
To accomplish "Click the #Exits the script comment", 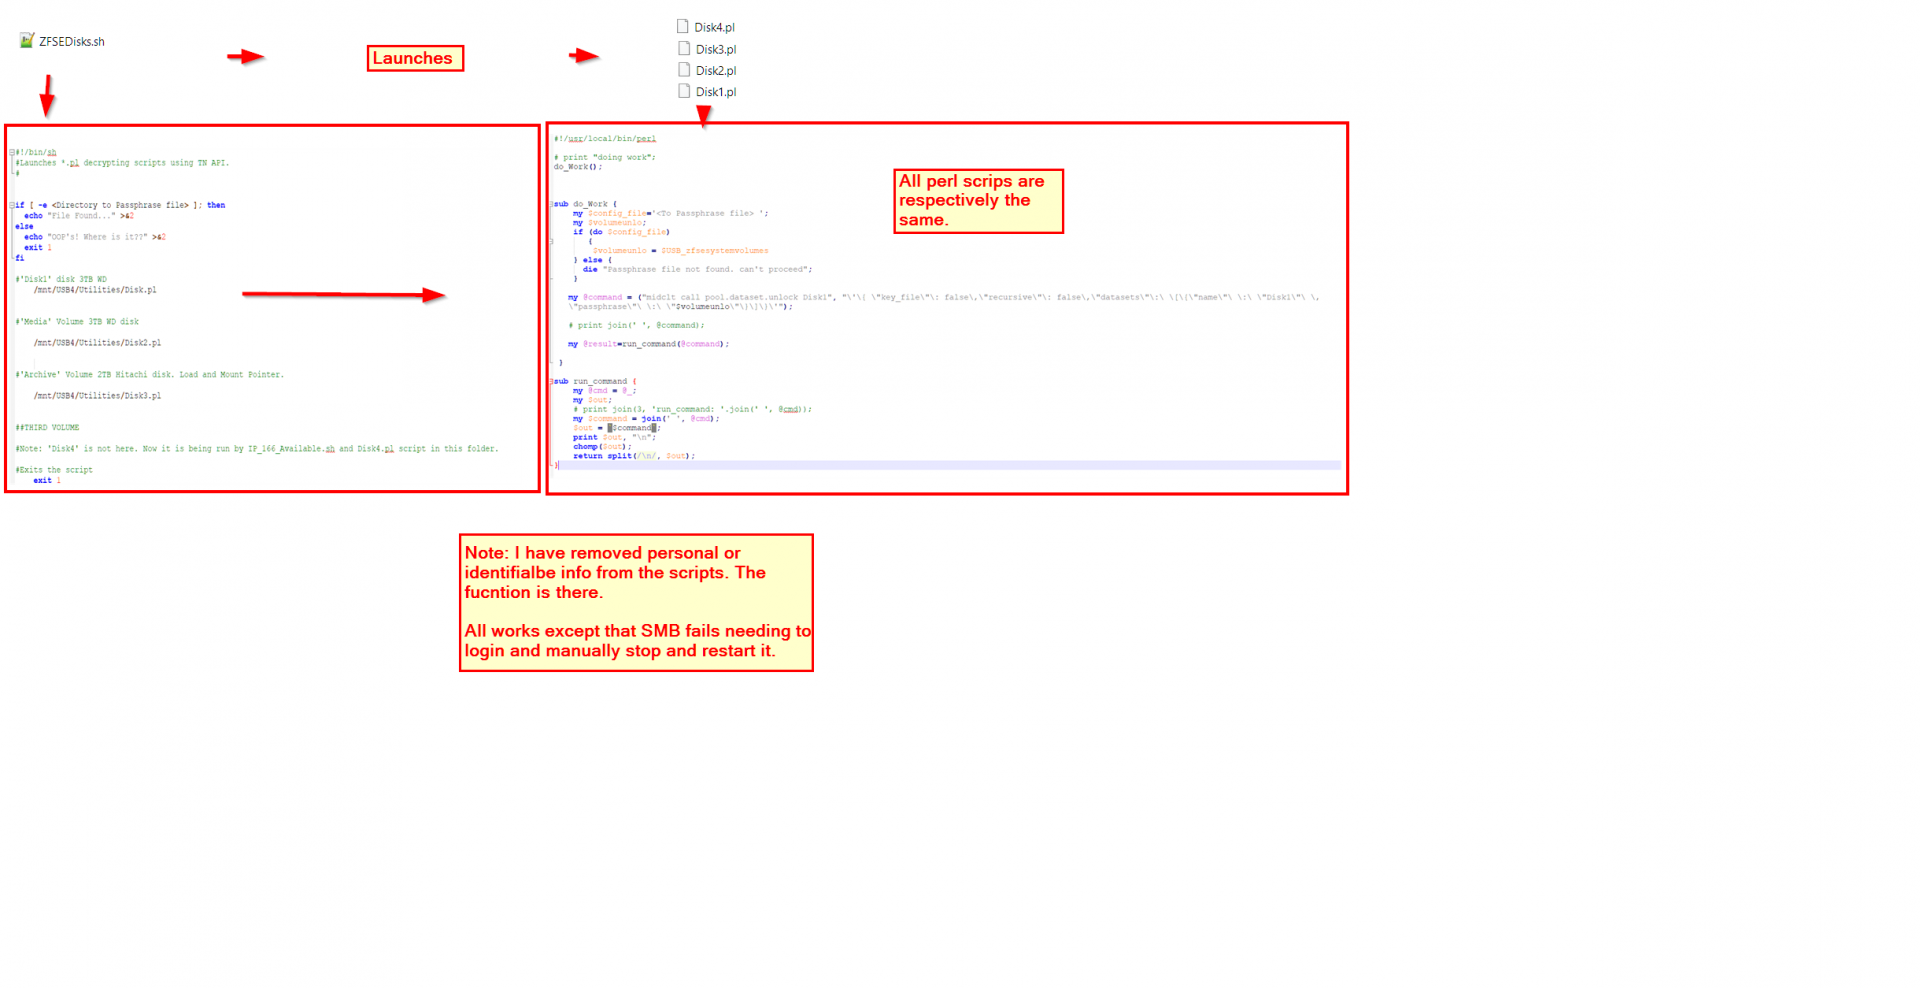I will (x=54, y=470).
